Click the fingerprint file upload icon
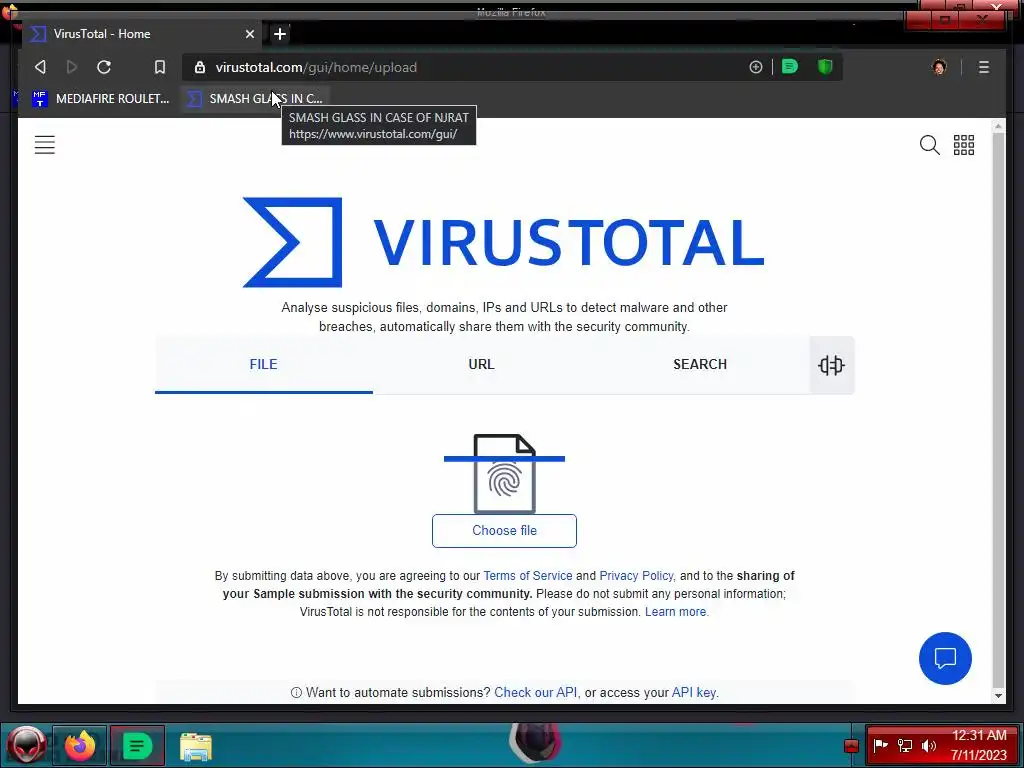 [504, 473]
